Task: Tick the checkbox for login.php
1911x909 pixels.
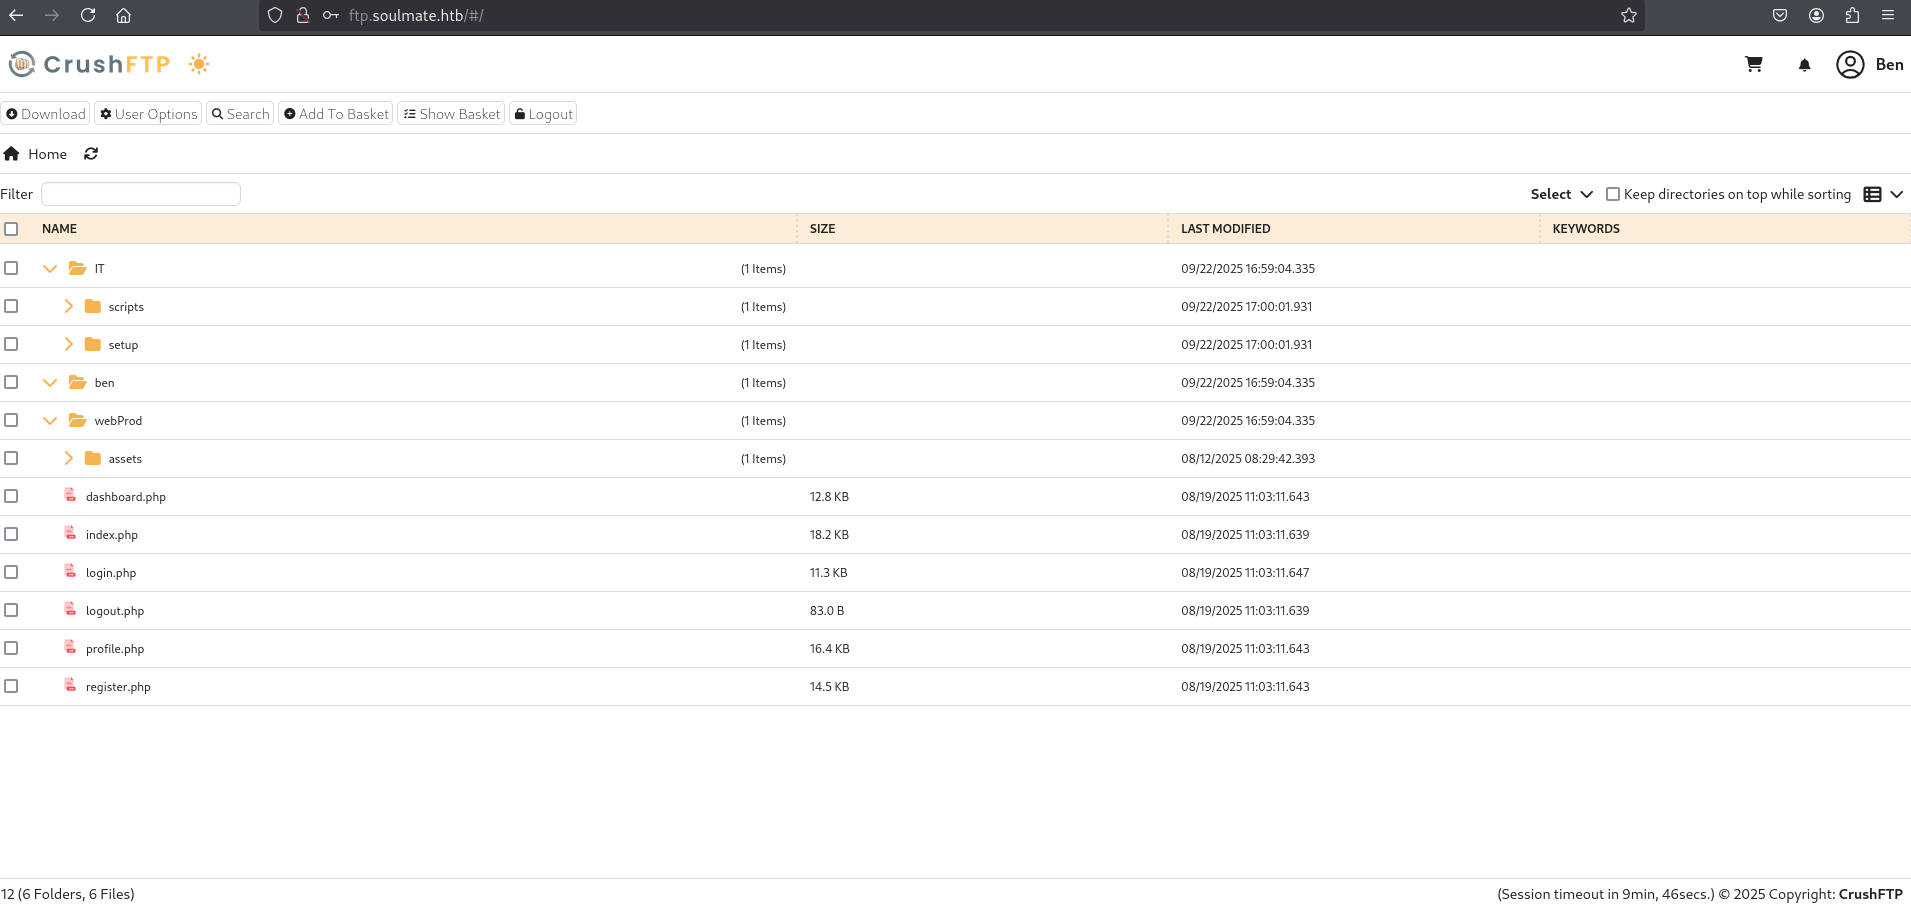Action: point(11,572)
